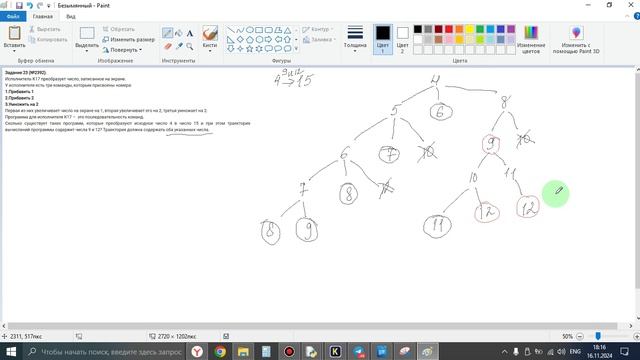Select the straight Line shape
This screenshot has width=640, height=360.
click(x=231, y=30)
